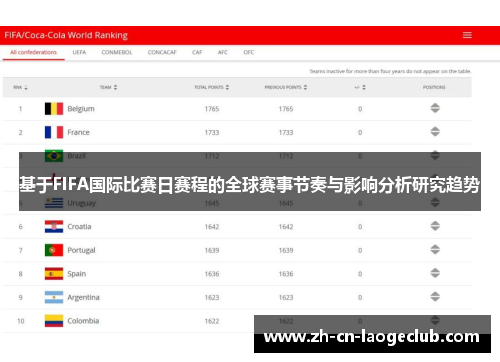The image size is (500, 362).
Task: Sort table by TEAM column arrows
Action: 115,87
